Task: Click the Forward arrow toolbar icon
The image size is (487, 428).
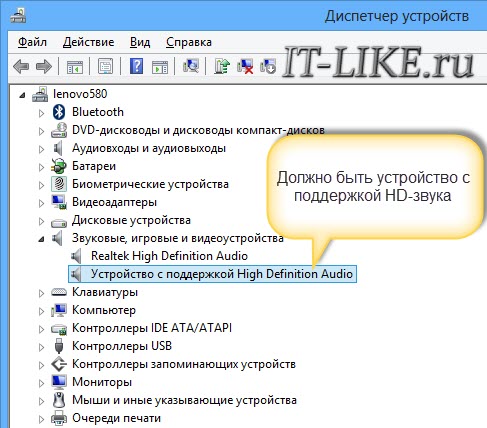Action: (x=44, y=66)
